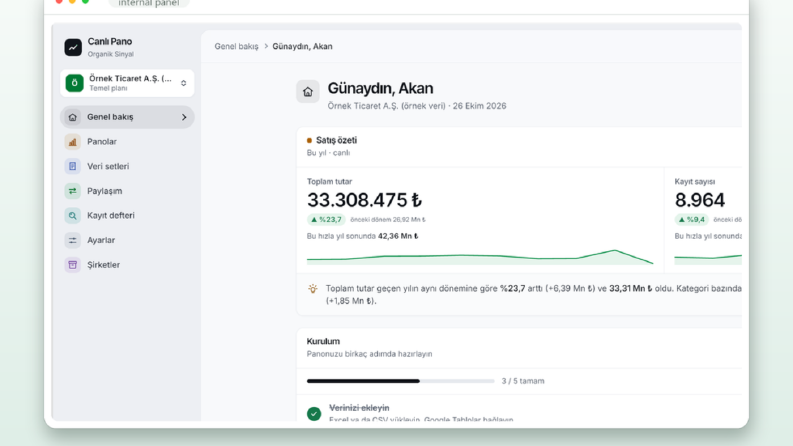Viewport: 793px width, 446px height.
Task: Open Kayıt defteri in sidebar
Action: (x=127, y=215)
